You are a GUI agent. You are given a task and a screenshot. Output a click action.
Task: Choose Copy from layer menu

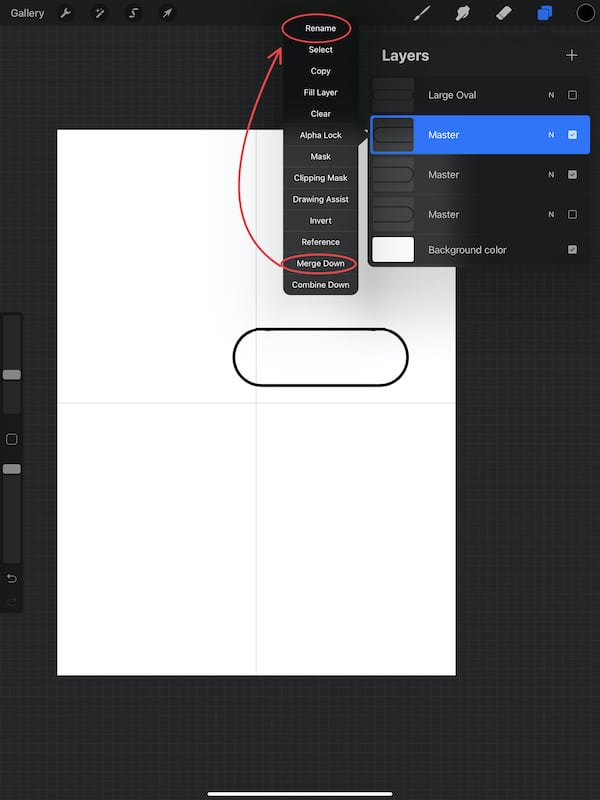point(320,71)
